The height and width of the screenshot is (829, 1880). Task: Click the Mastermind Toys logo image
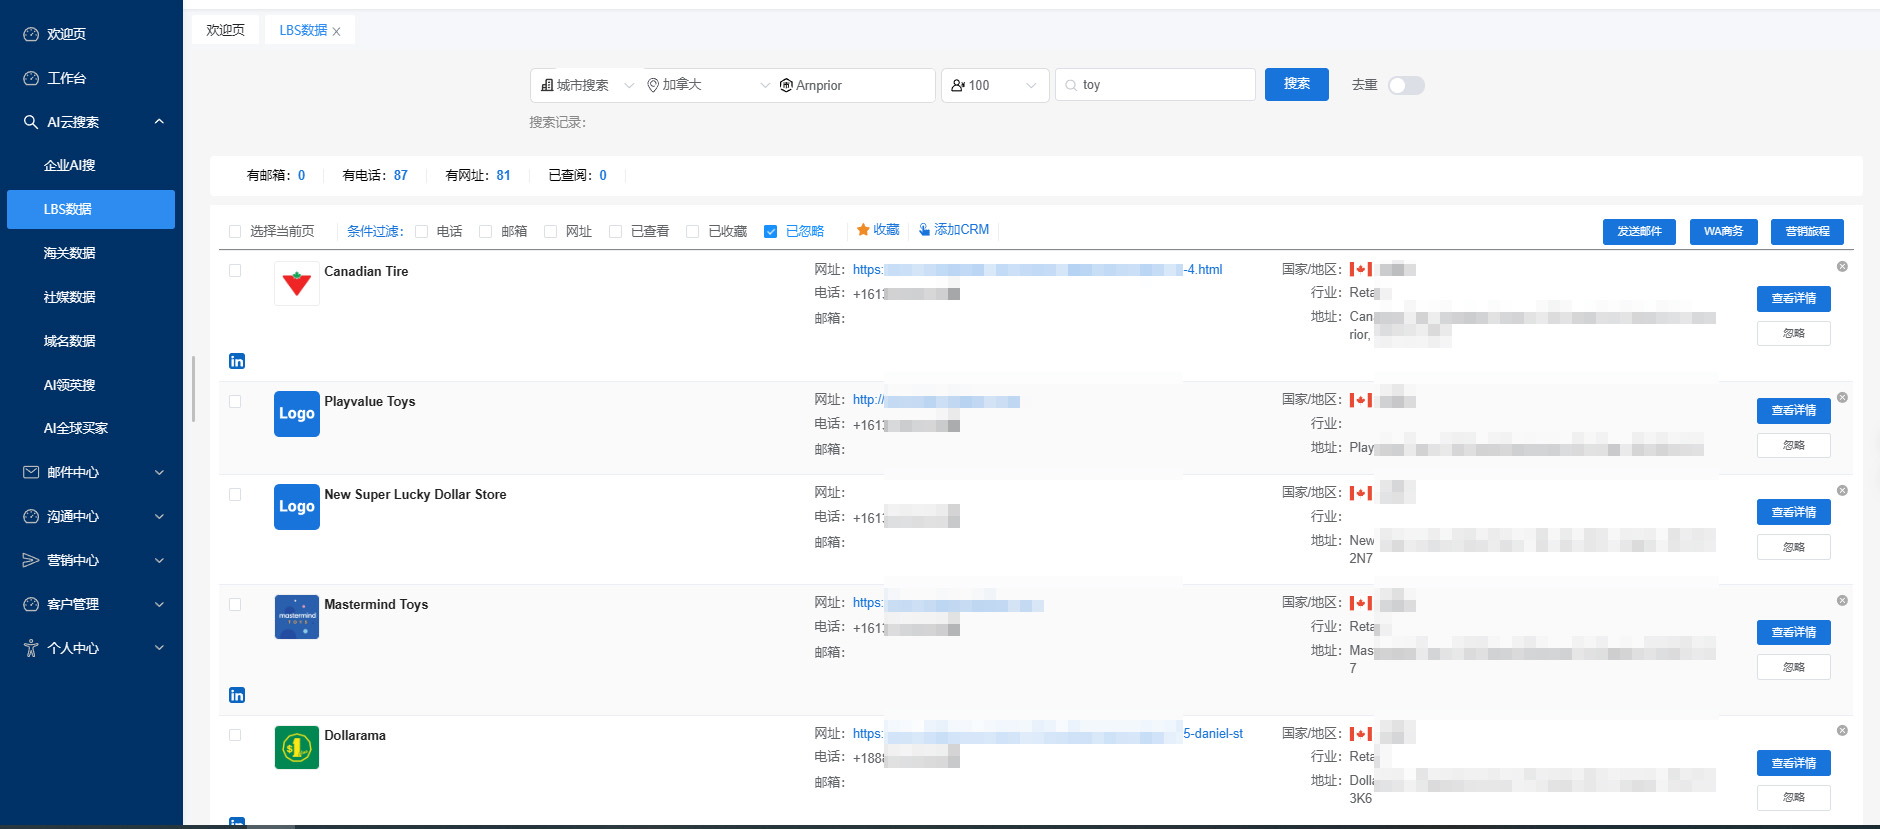[x=297, y=617]
